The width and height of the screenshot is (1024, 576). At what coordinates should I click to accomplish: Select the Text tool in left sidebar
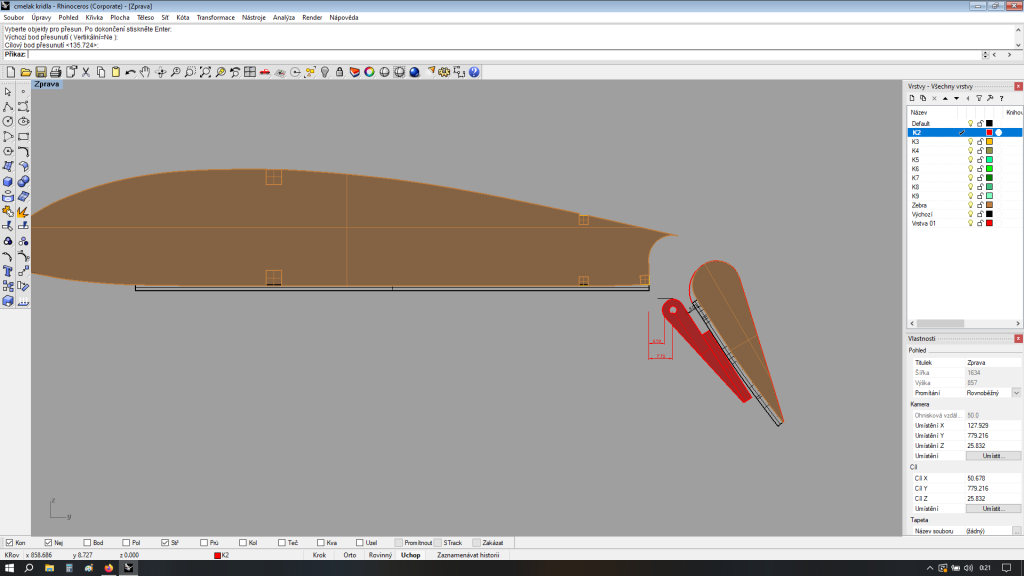coord(8,272)
